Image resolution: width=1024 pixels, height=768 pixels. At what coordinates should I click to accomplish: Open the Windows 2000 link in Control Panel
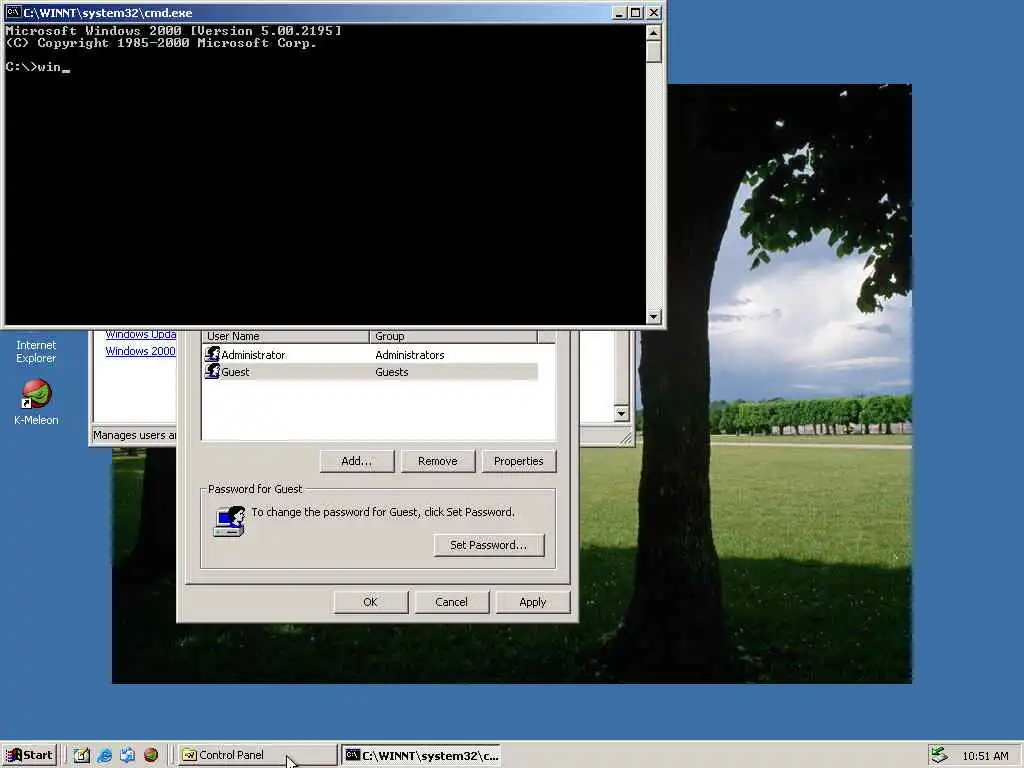click(x=140, y=351)
